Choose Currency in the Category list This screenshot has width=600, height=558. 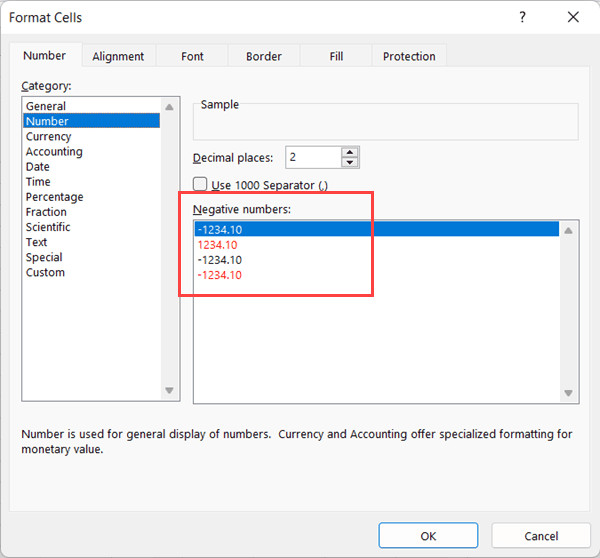tap(48, 136)
